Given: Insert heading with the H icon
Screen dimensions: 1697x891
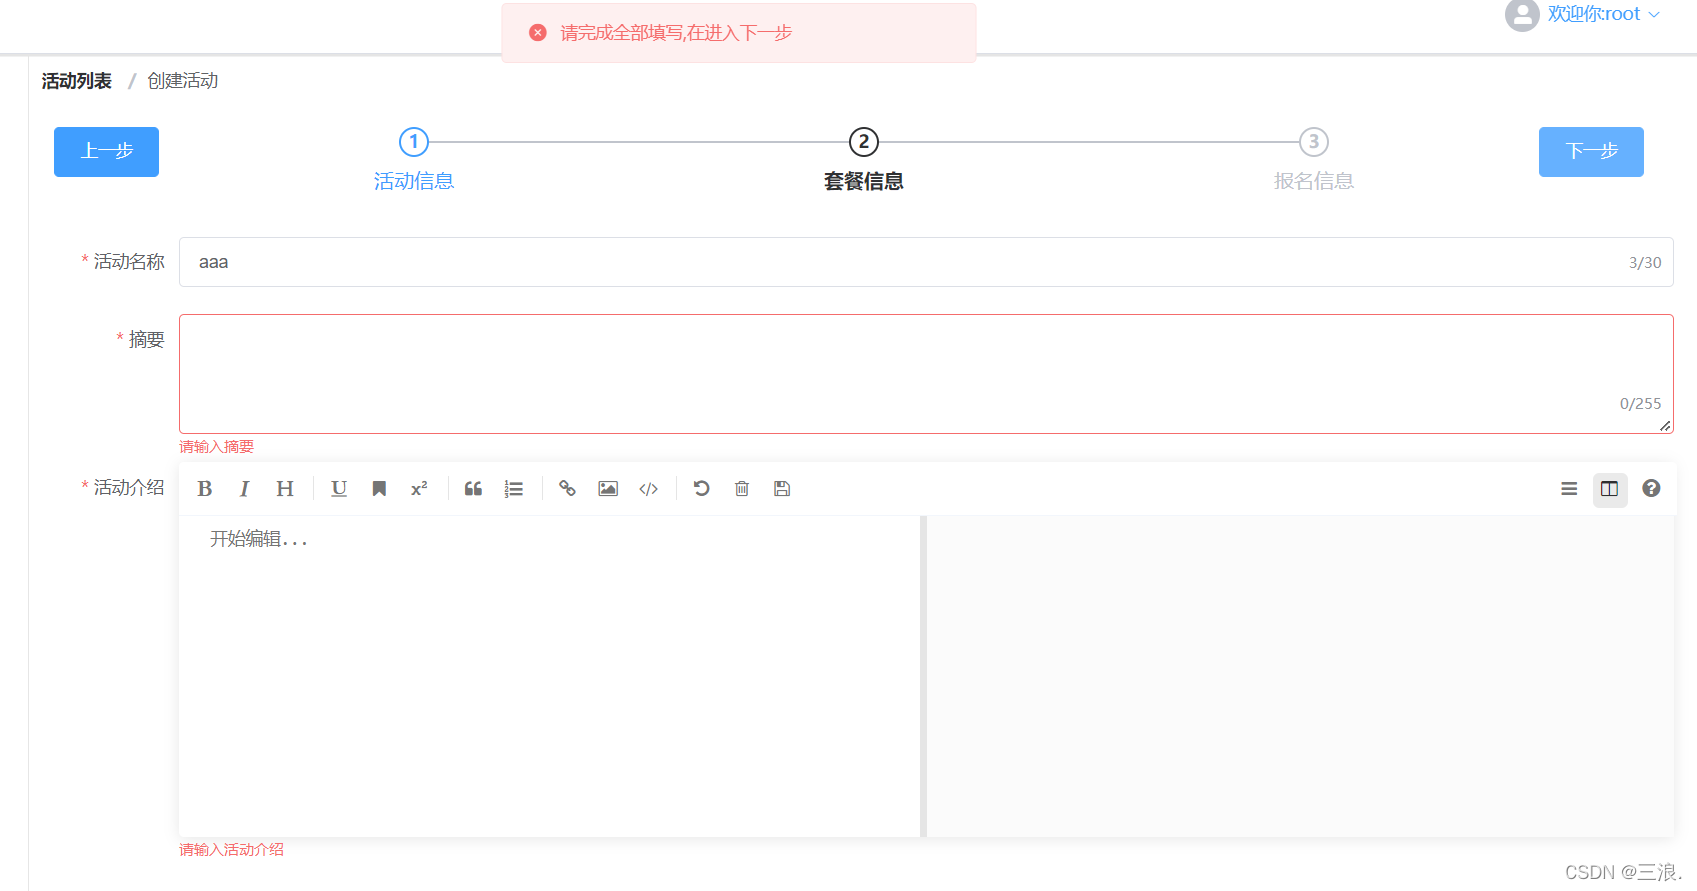Looking at the screenshot, I should [x=285, y=488].
